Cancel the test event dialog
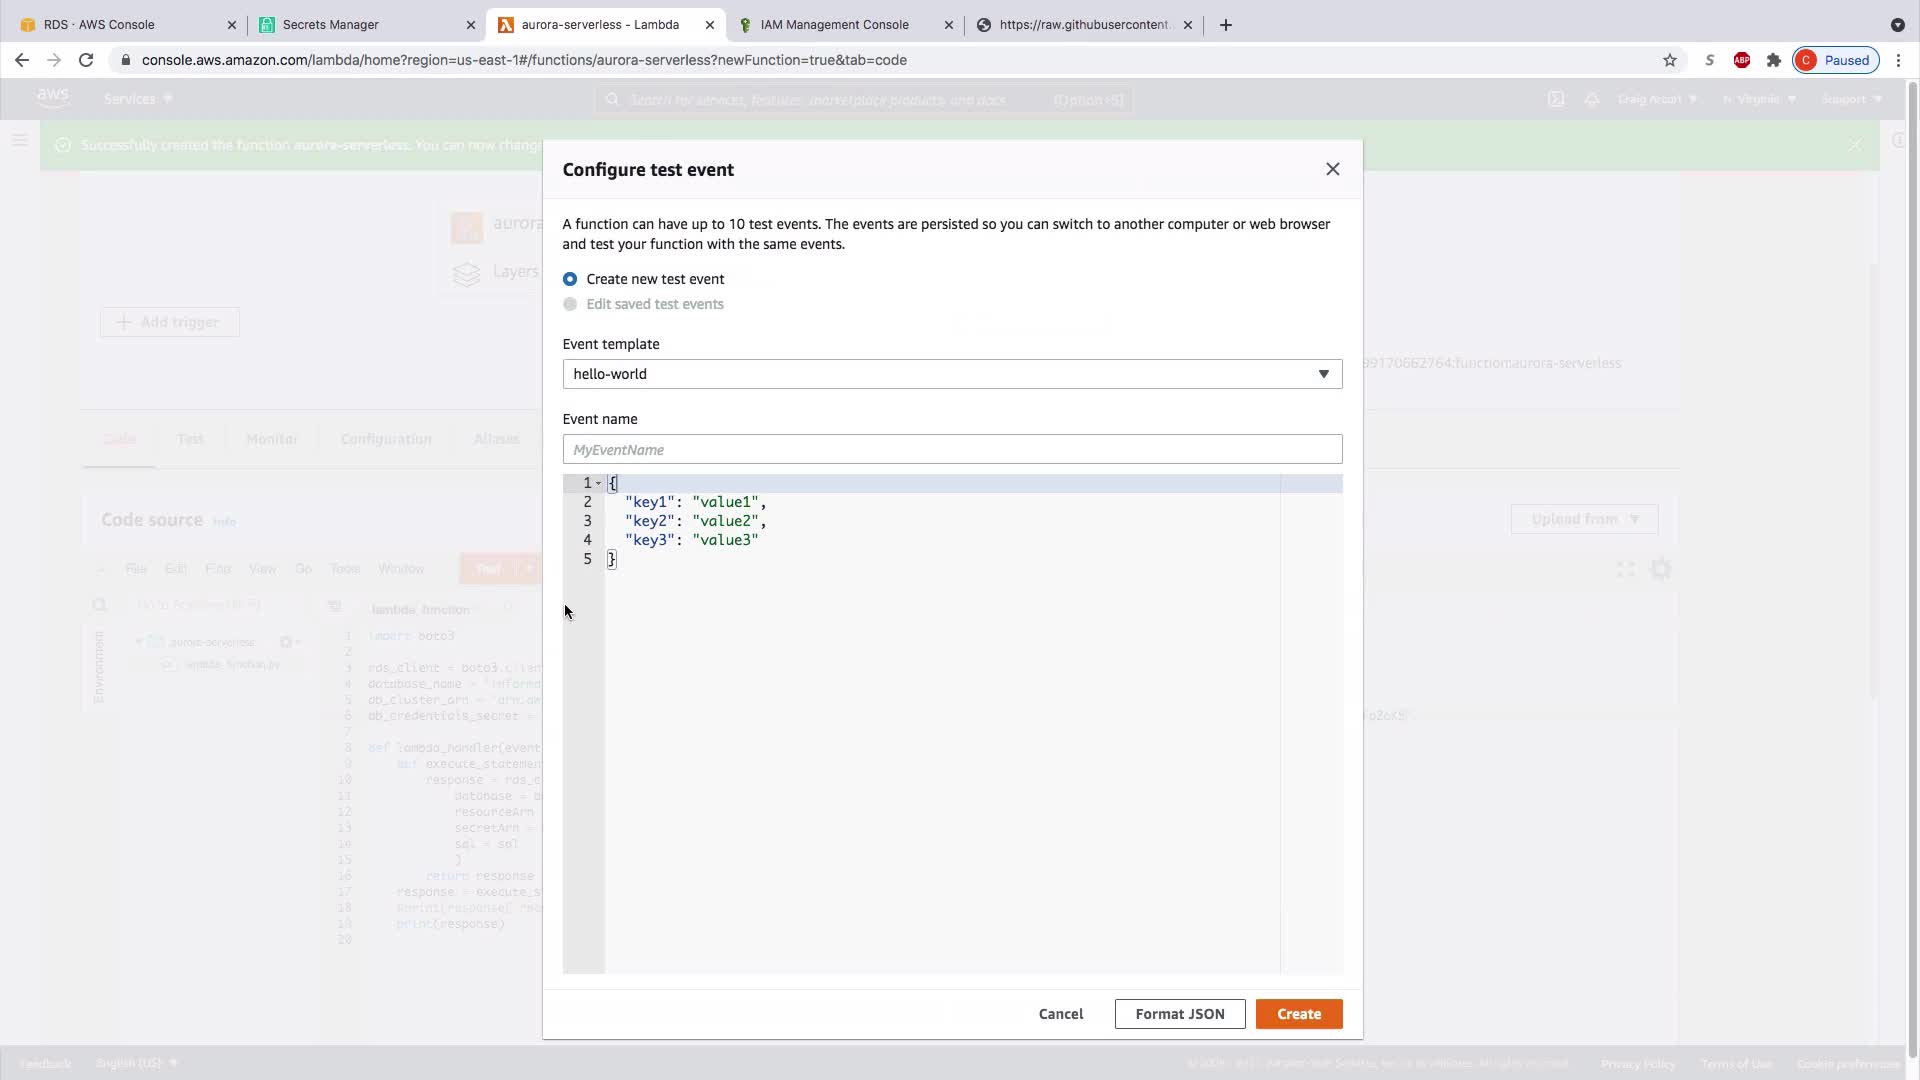The image size is (1920, 1080). pyautogui.click(x=1060, y=1014)
